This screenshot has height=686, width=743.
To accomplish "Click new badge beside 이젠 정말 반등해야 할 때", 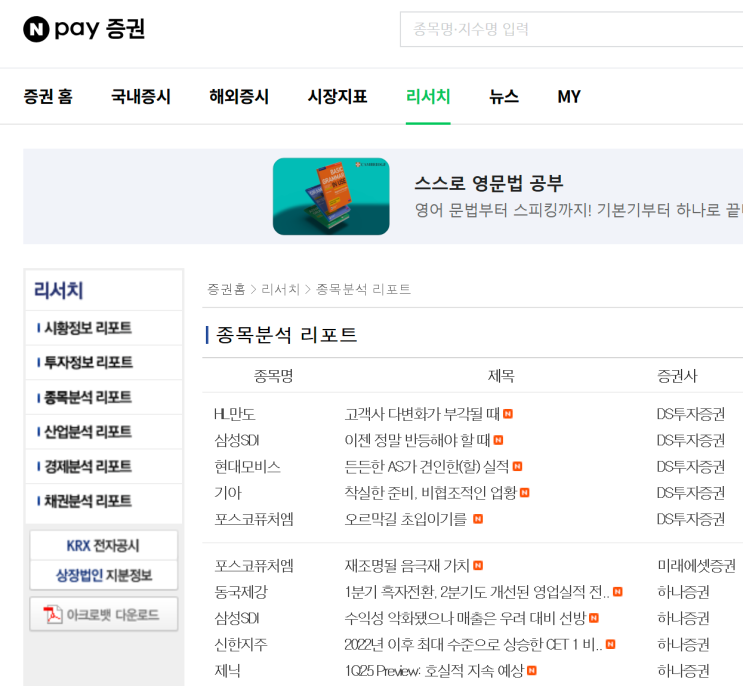I will pyautogui.click(x=498, y=440).
